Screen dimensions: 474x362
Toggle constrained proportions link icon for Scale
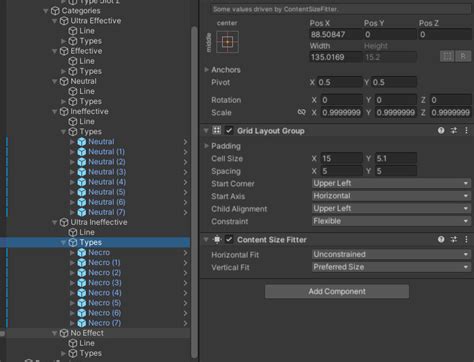pyautogui.click(x=301, y=112)
